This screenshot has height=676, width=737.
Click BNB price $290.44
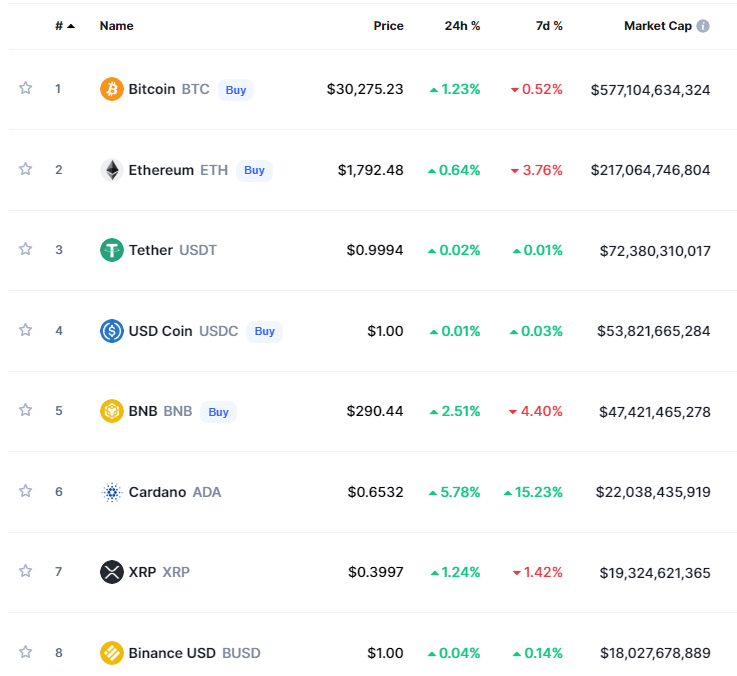click(375, 411)
